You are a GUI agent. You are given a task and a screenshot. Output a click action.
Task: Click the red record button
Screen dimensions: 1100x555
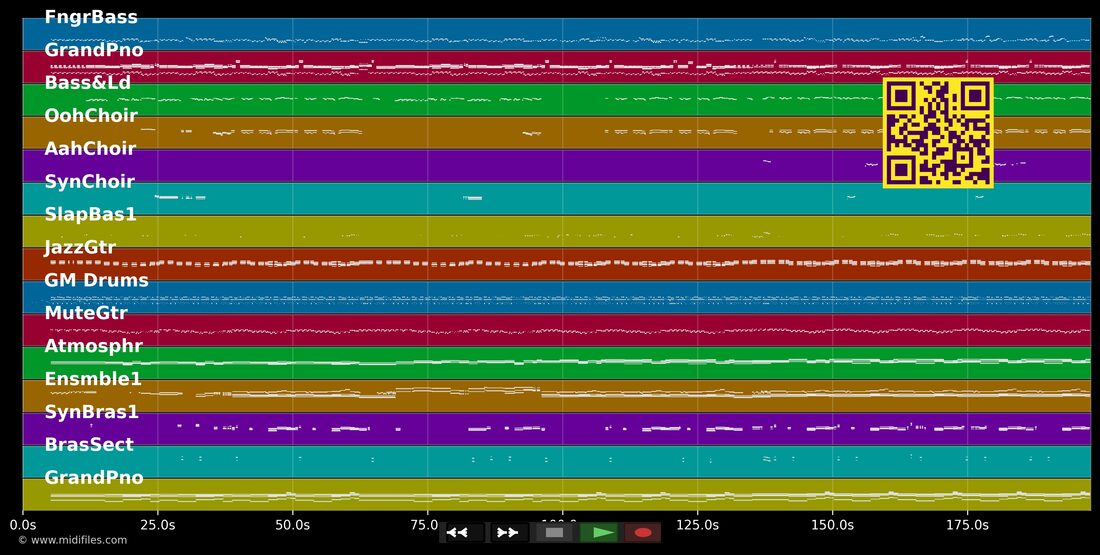(x=643, y=533)
